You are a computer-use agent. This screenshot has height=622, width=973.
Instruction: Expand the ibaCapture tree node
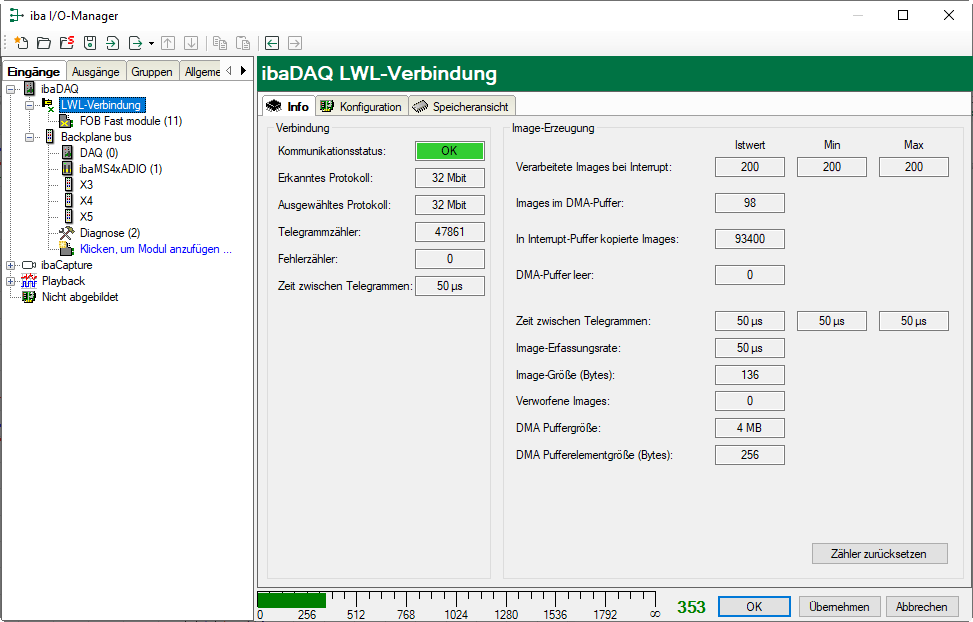[x=11, y=265]
